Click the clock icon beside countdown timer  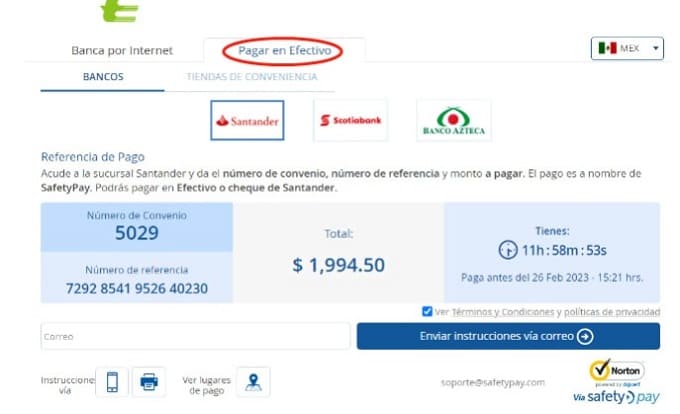tap(508, 250)
